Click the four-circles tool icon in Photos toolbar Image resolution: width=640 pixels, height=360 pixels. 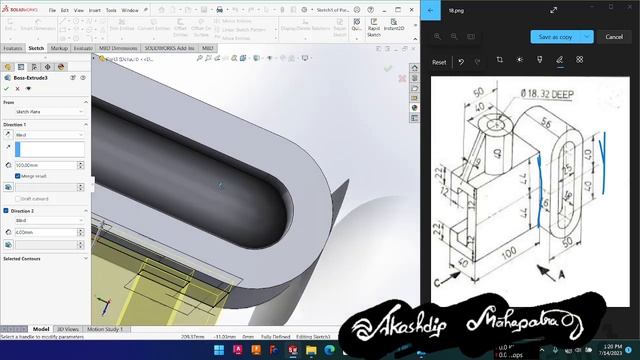[580, 60]
